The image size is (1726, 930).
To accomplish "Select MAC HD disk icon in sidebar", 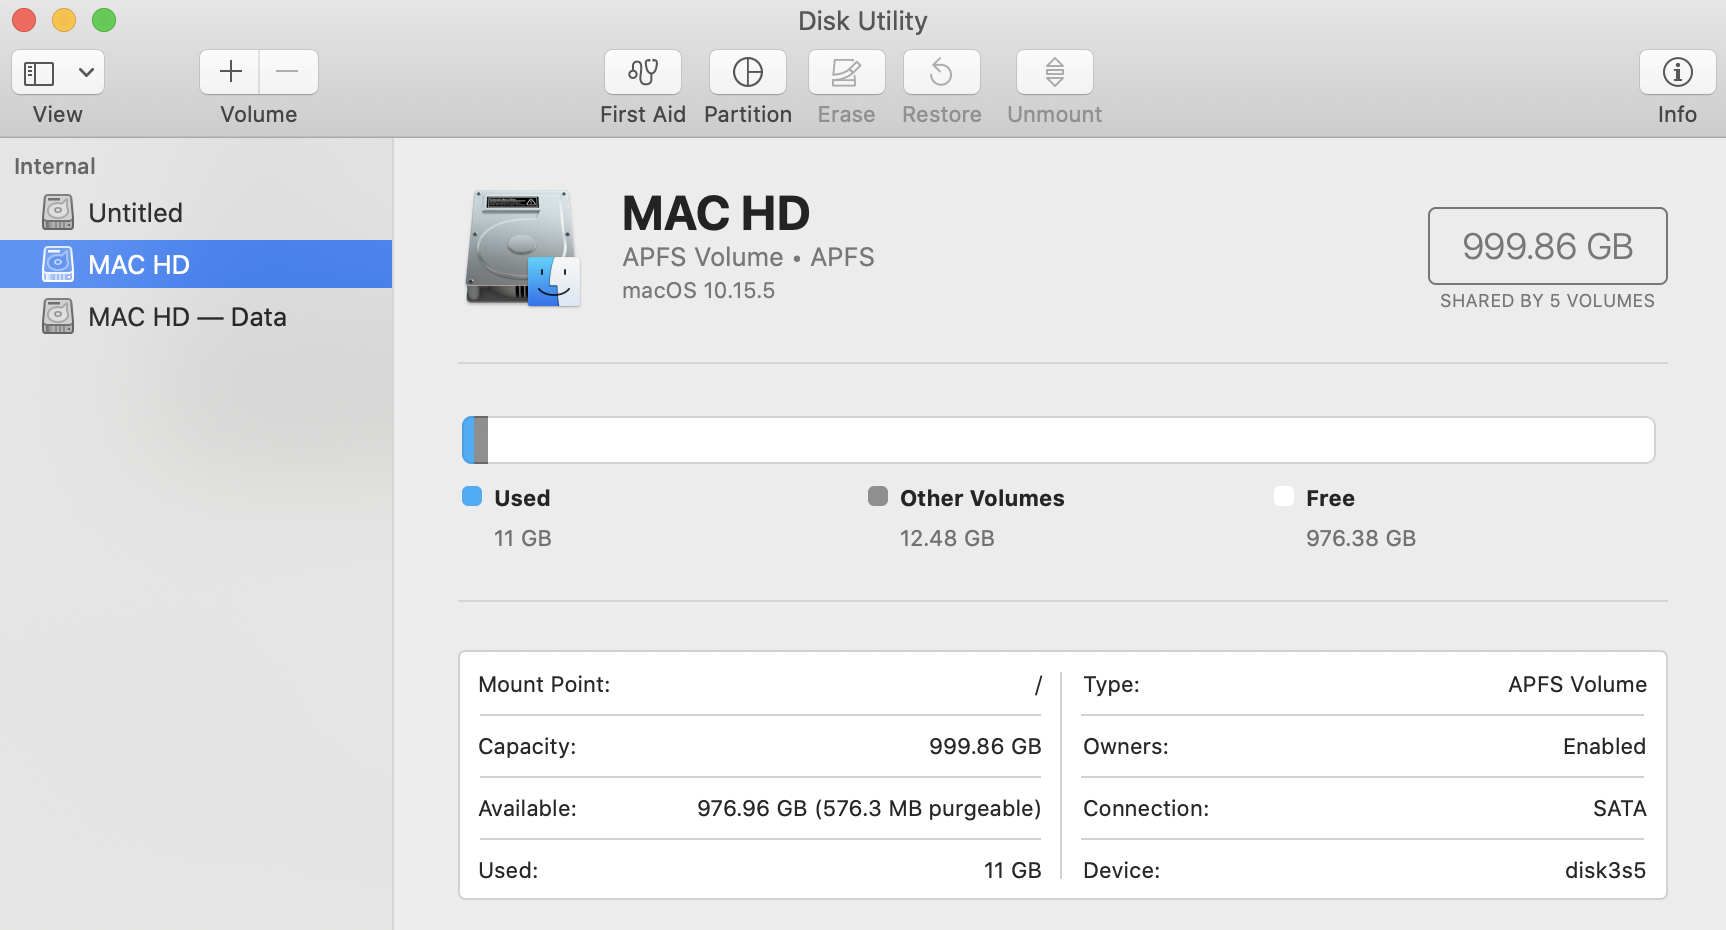I will [58, 265].
